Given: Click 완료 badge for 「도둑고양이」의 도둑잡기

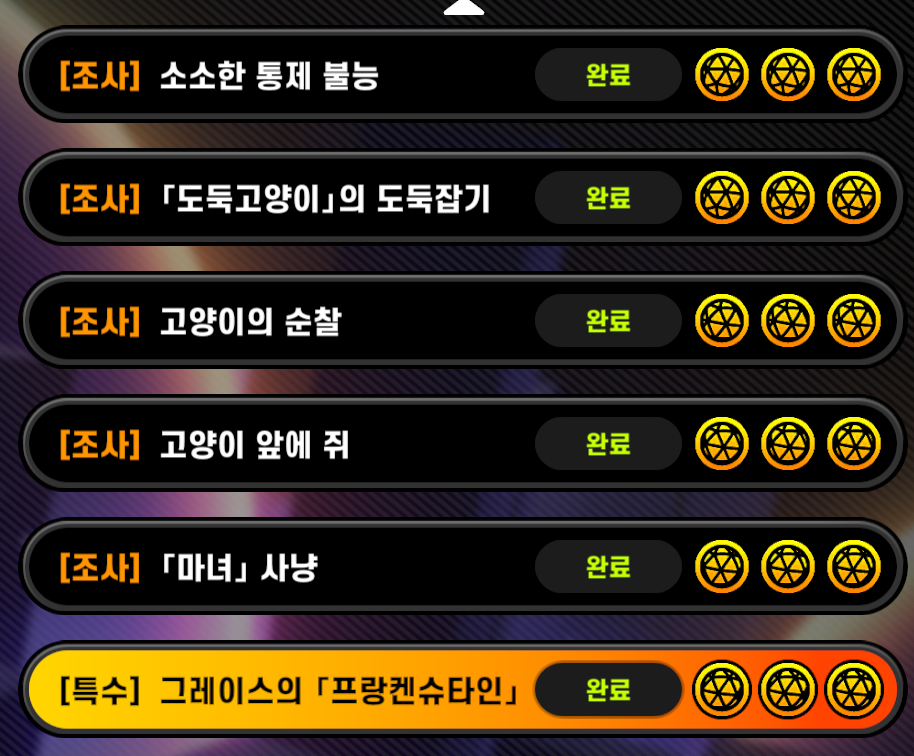Looking at the screenshot, I should [608, 198].
